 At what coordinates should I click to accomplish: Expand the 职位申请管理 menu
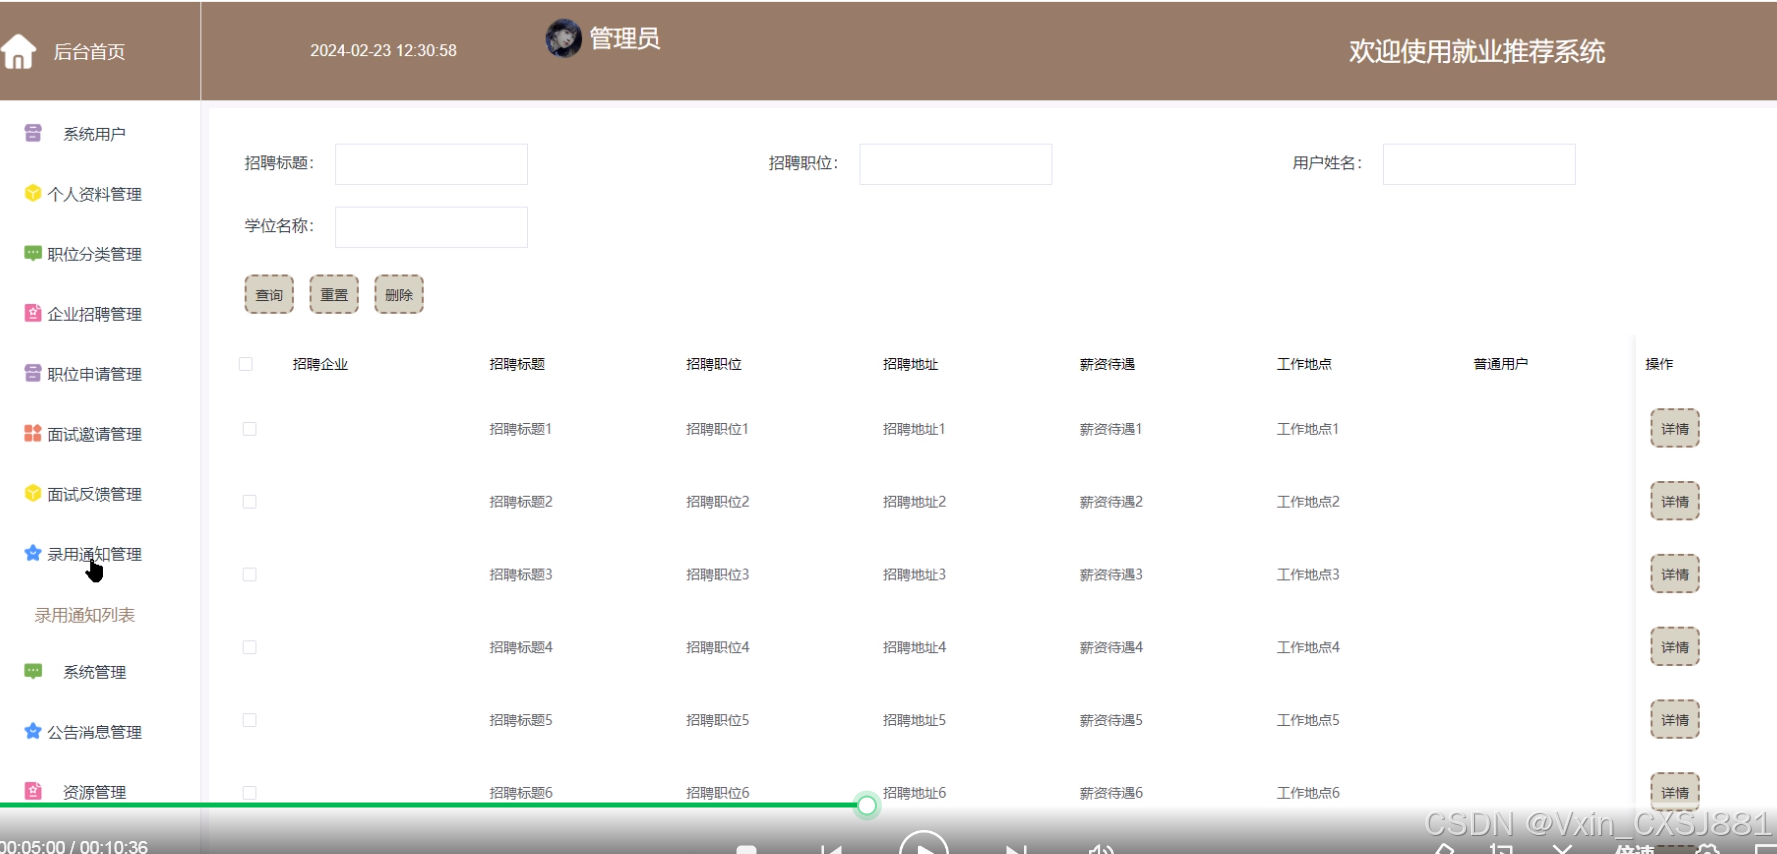click(94, 374)
